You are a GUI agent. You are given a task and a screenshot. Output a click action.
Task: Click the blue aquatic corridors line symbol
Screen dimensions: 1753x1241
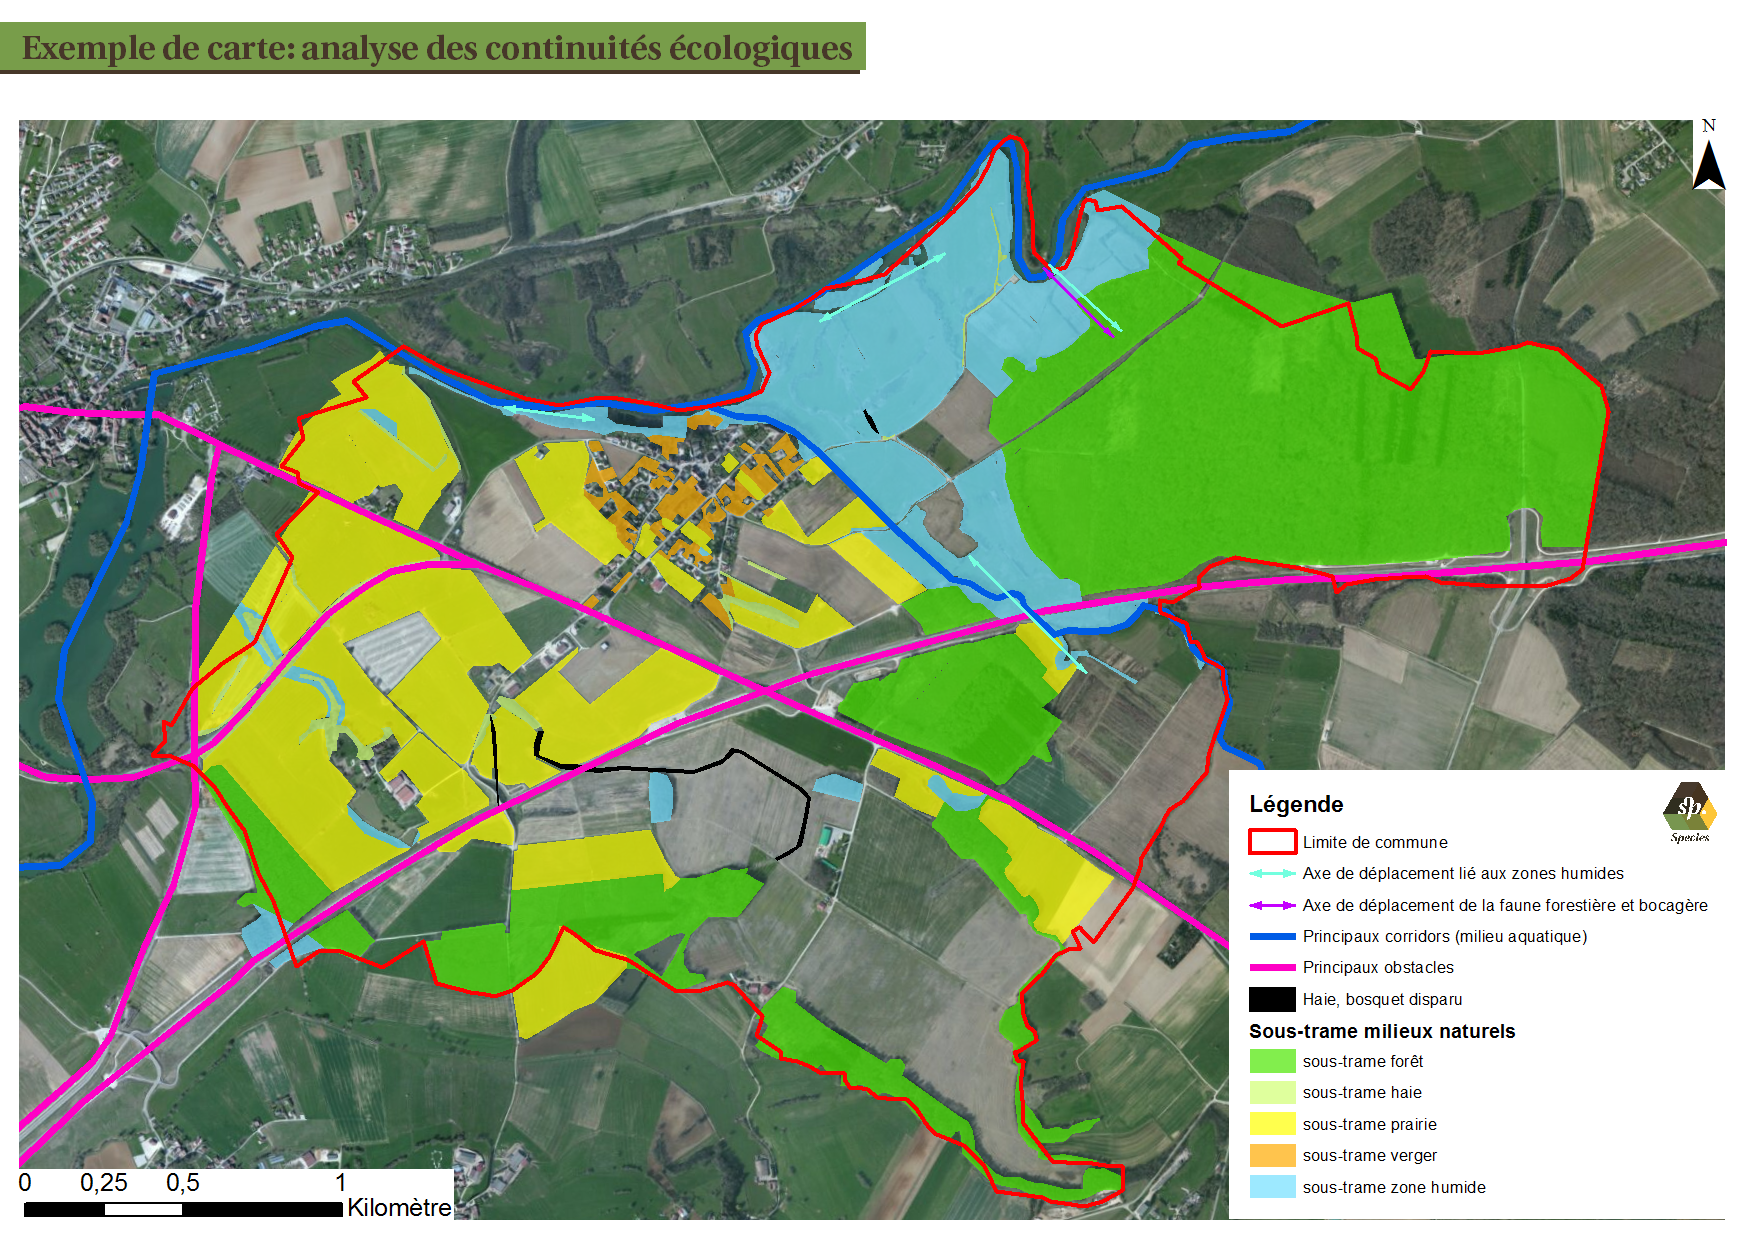click(1272, 937)
